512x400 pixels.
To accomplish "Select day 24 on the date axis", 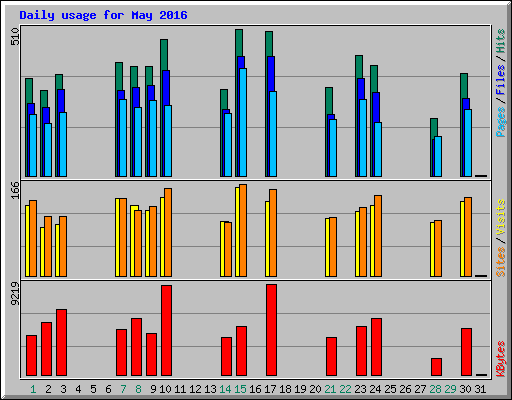I will point(375,389).
